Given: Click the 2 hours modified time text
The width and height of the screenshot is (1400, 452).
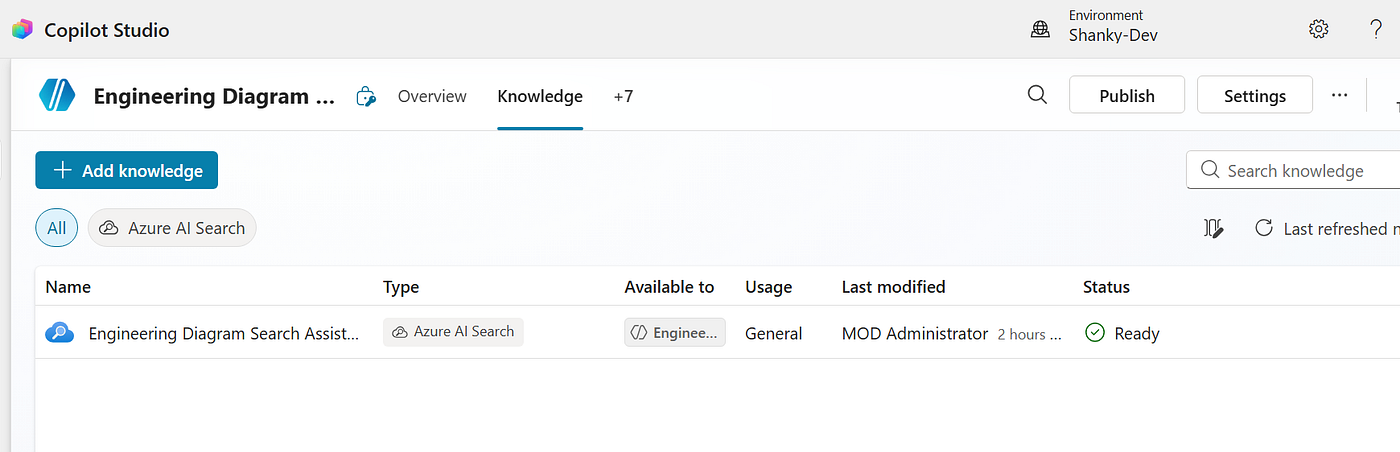Looking at the screenshot, I should pos(1029,334).
